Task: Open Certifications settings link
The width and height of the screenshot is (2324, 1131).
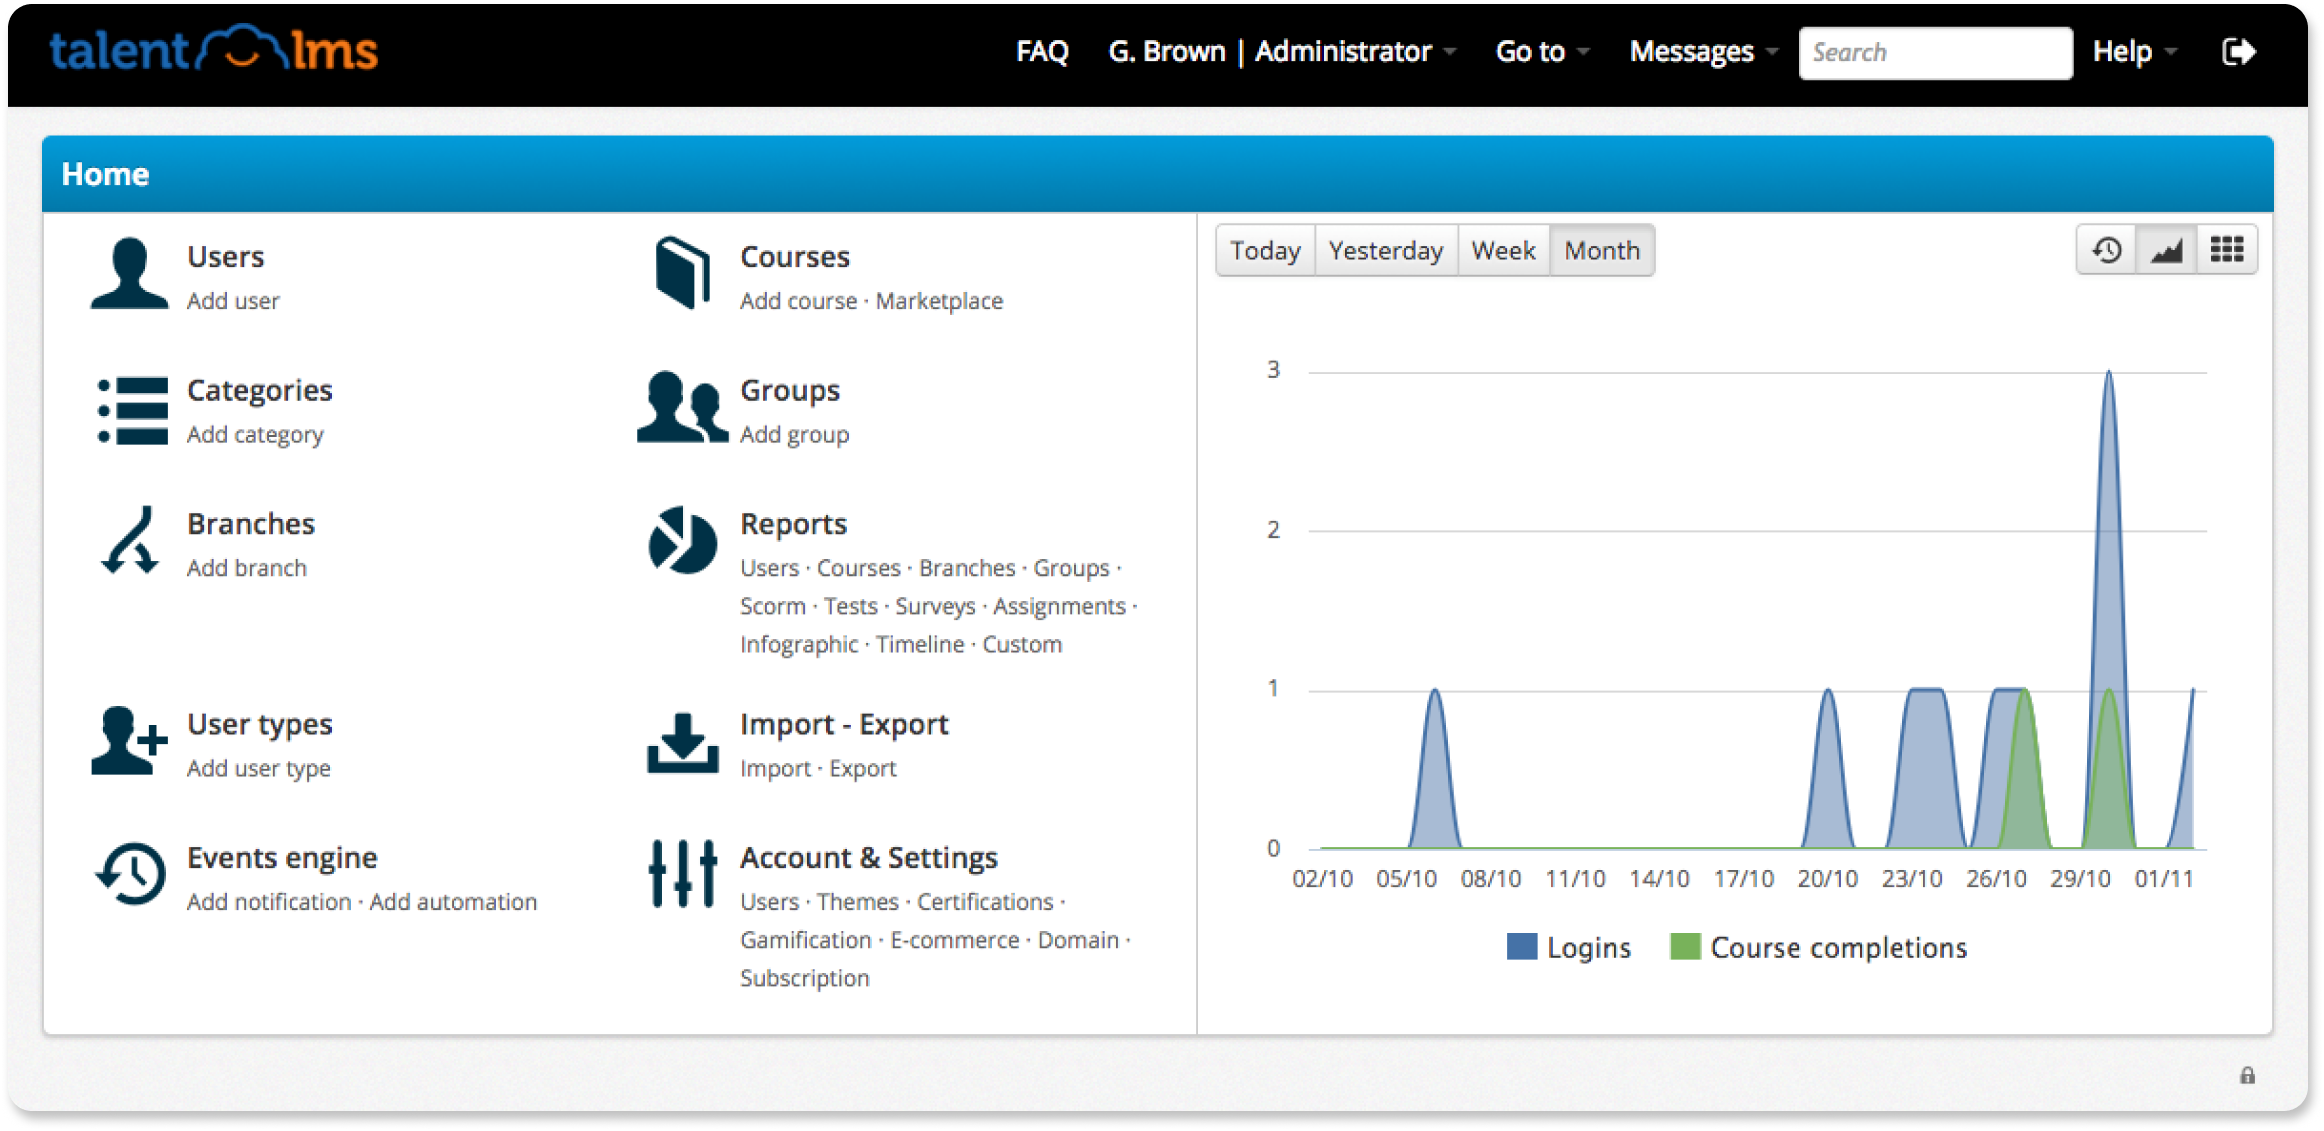Action: click(x=985, y=902)
